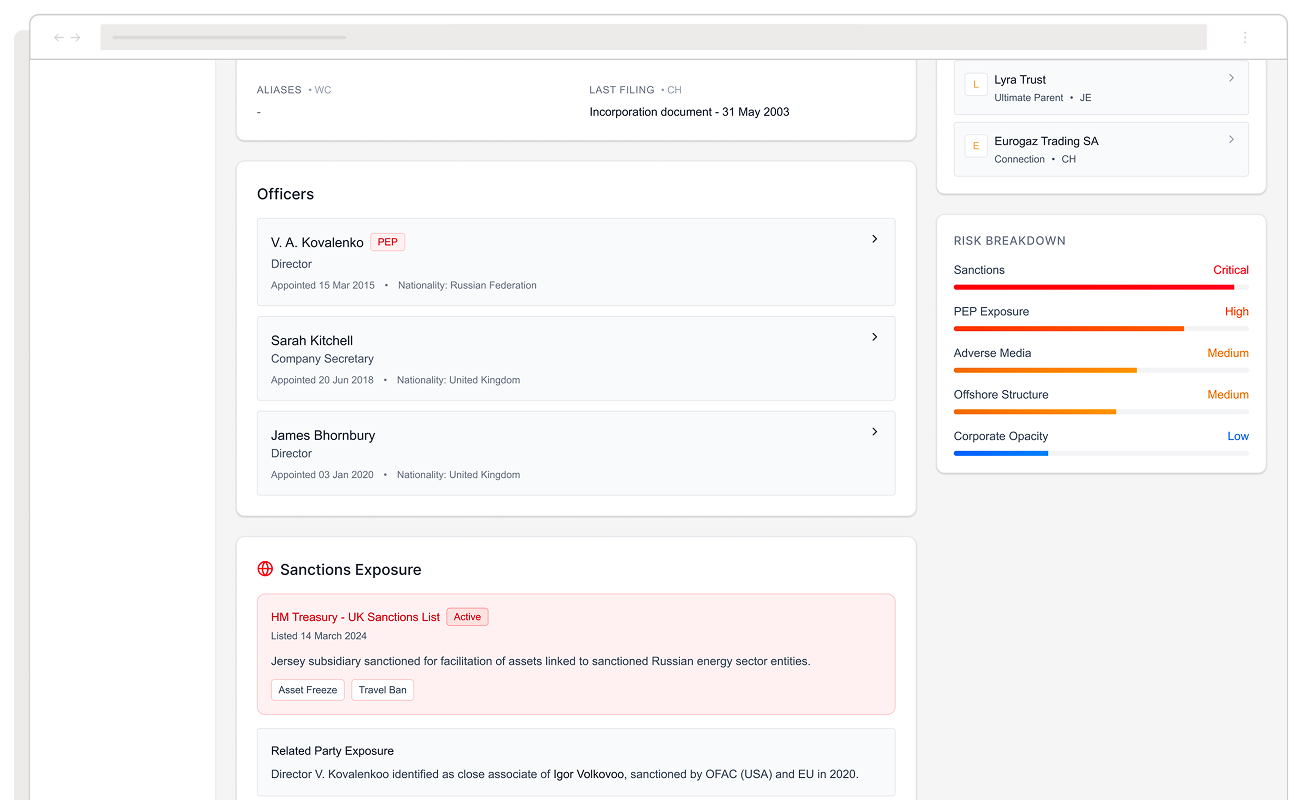
Task: Click the Sanctions risk bar
Action: (1101, 287)
